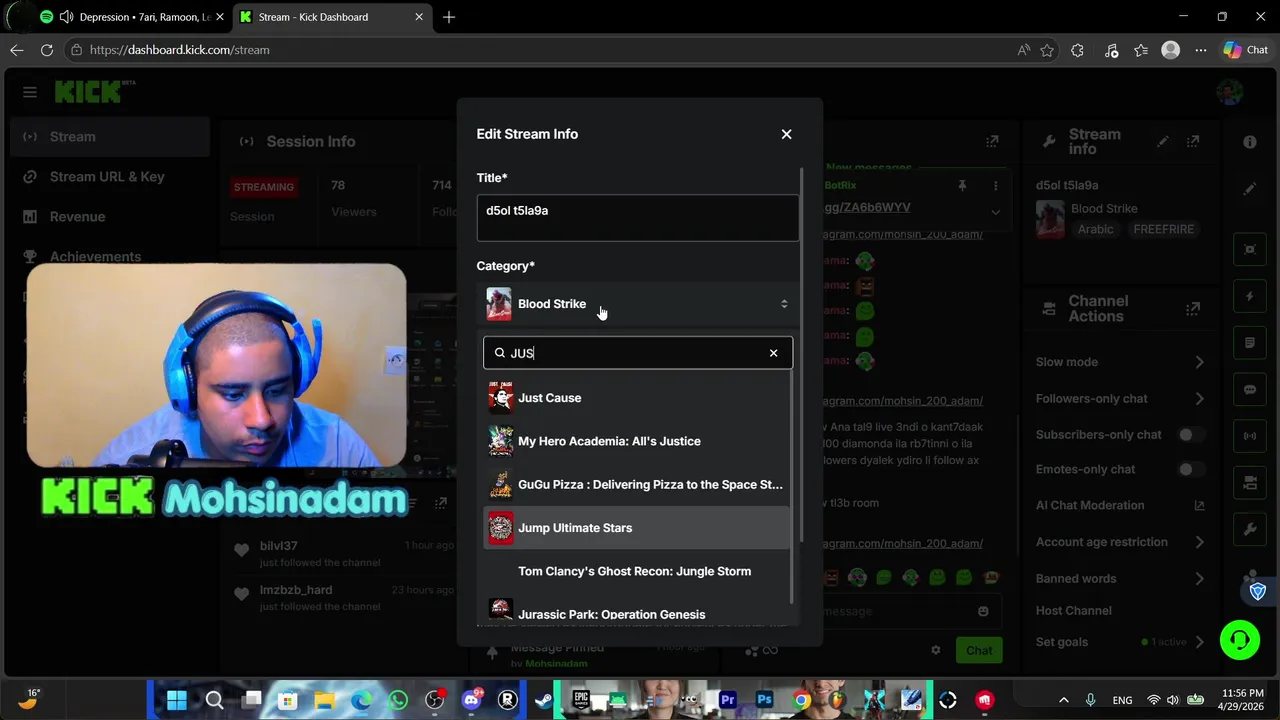Open Stream page in sidebar
Viewport: 1280px width, 720px height.
pyautogui.click(x=110, y=137)
